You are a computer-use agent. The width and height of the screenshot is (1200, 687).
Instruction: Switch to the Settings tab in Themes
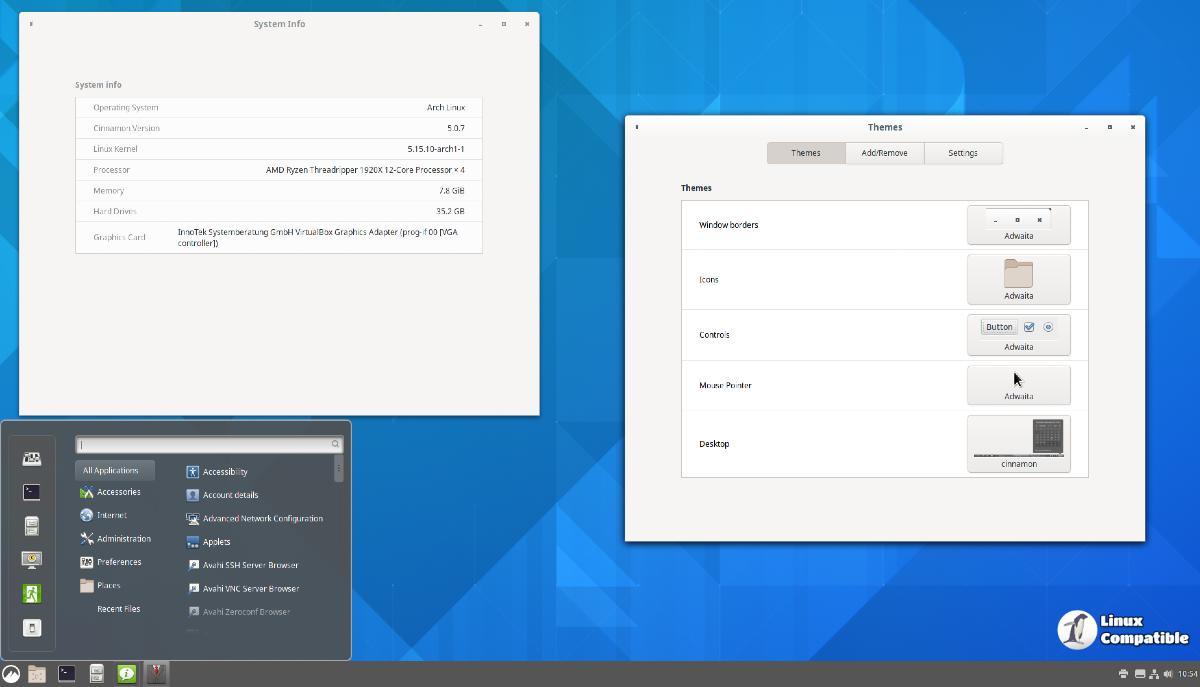(x=962, y=153)
